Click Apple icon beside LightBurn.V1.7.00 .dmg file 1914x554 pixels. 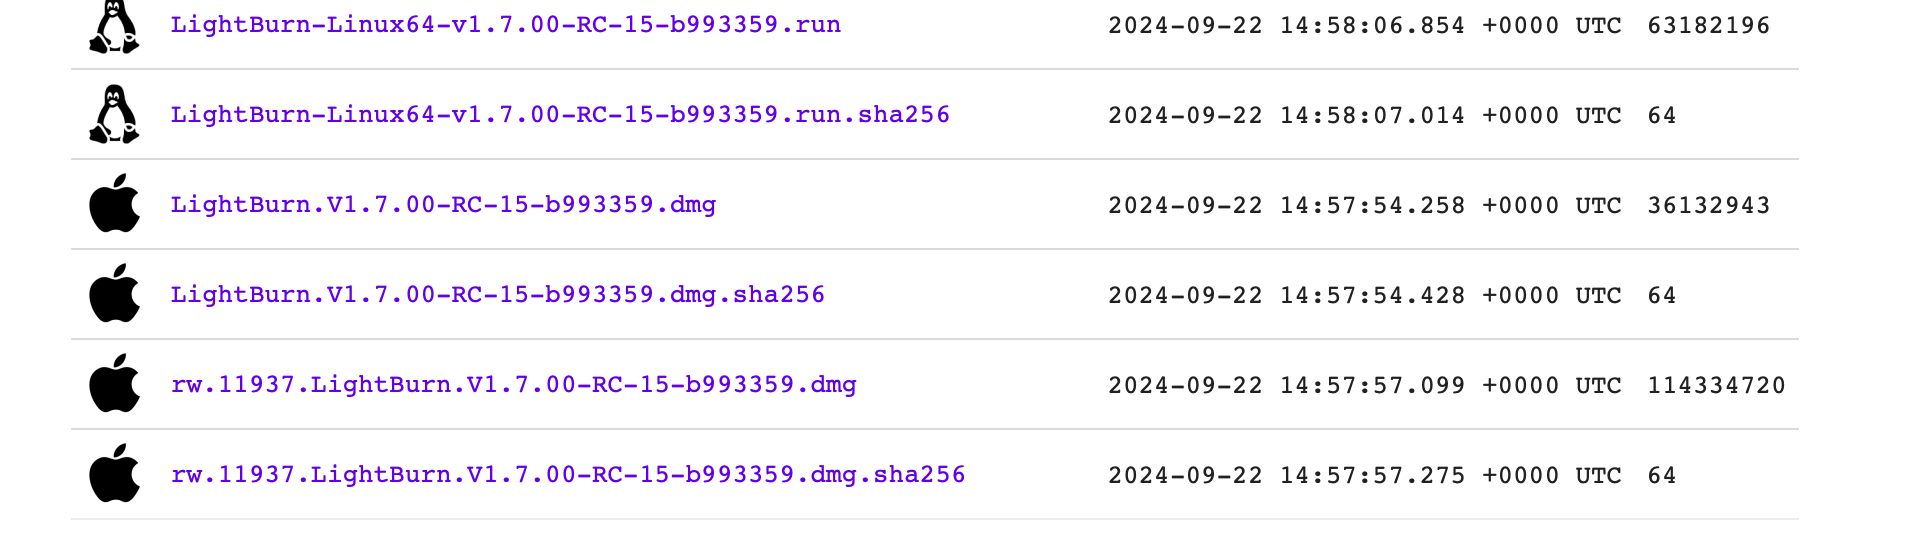point(114,204)
